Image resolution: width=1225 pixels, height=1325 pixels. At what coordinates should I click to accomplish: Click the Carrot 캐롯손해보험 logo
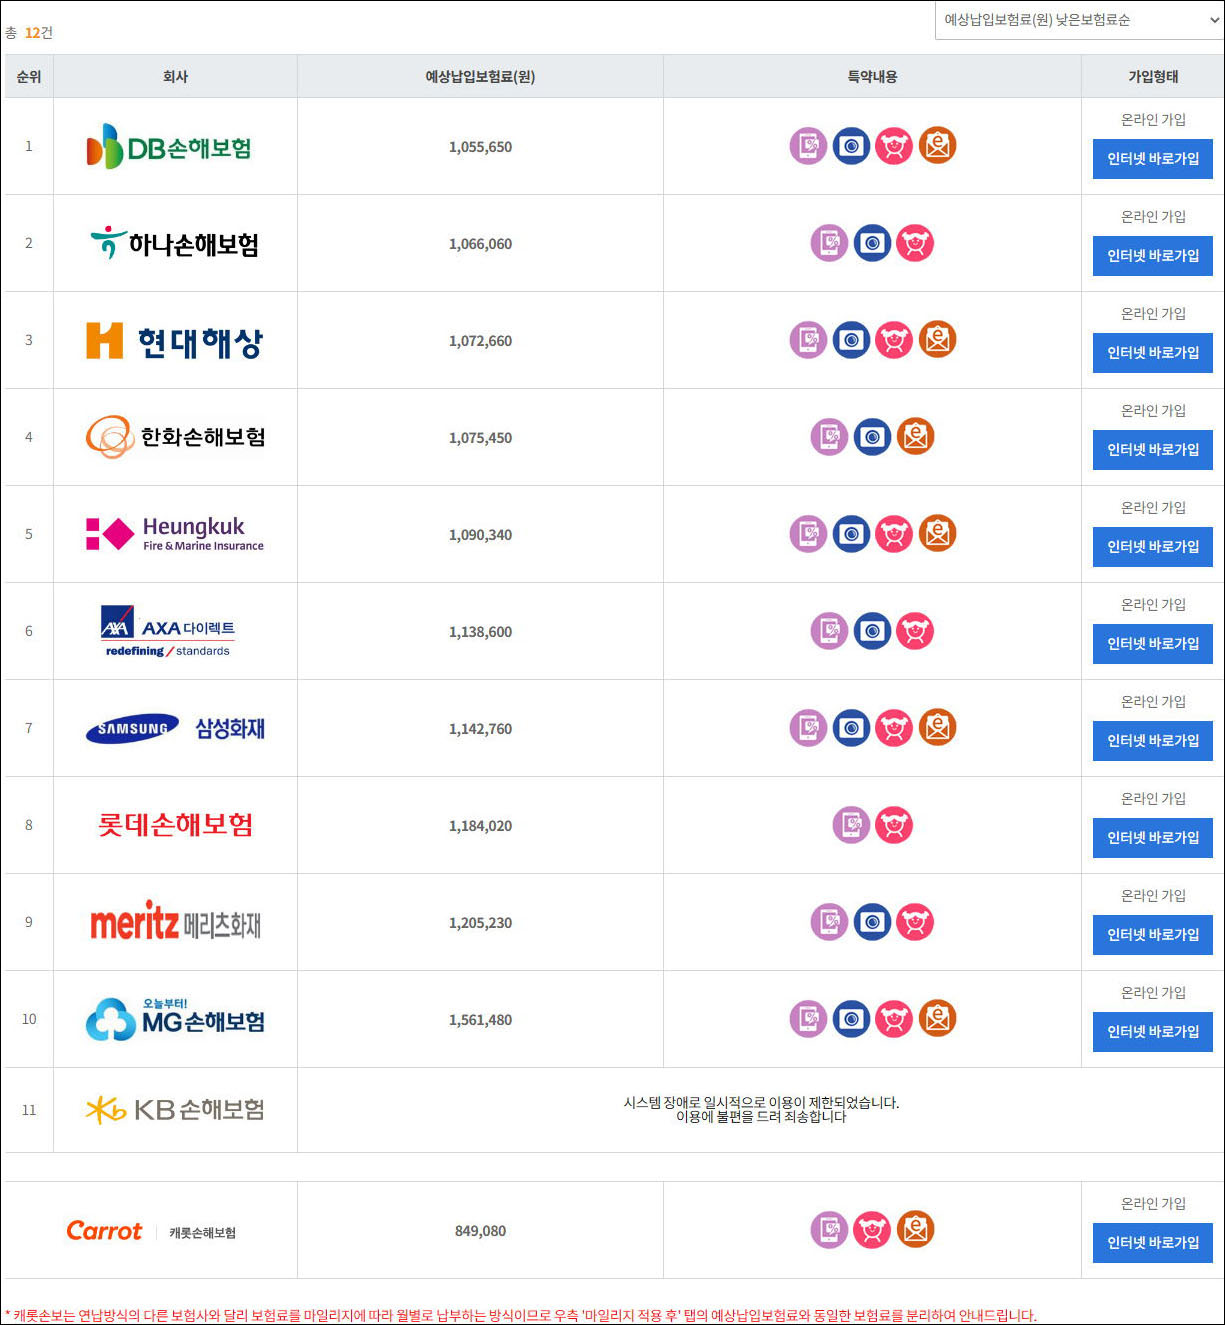point(151,1231)
